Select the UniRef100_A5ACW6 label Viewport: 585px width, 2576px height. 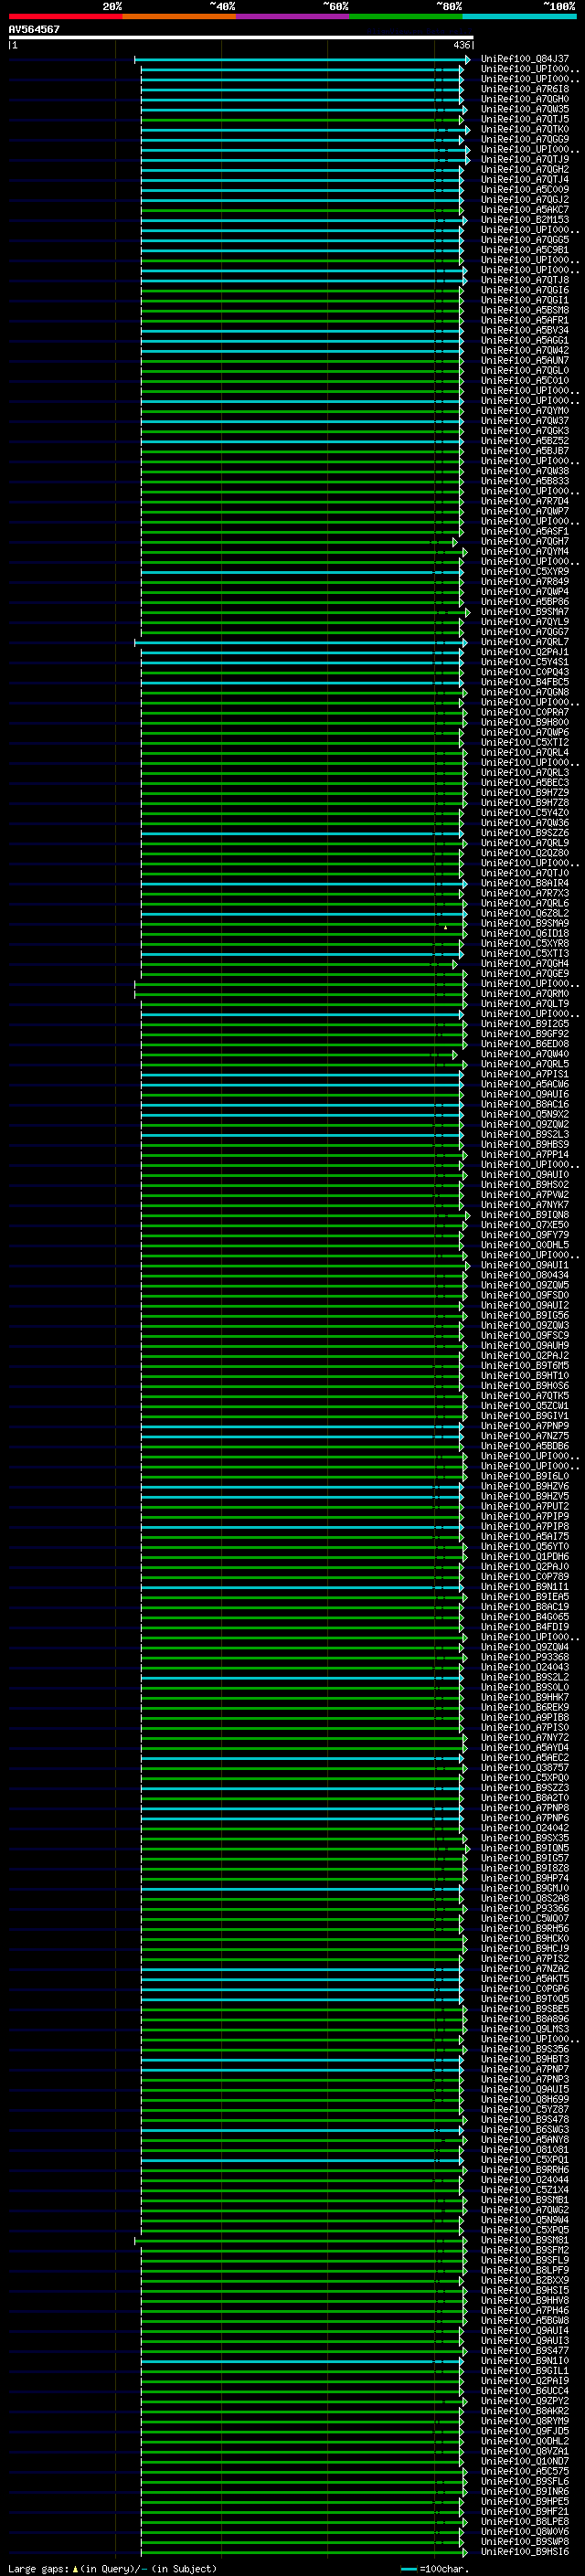[x=525, y=1085]
